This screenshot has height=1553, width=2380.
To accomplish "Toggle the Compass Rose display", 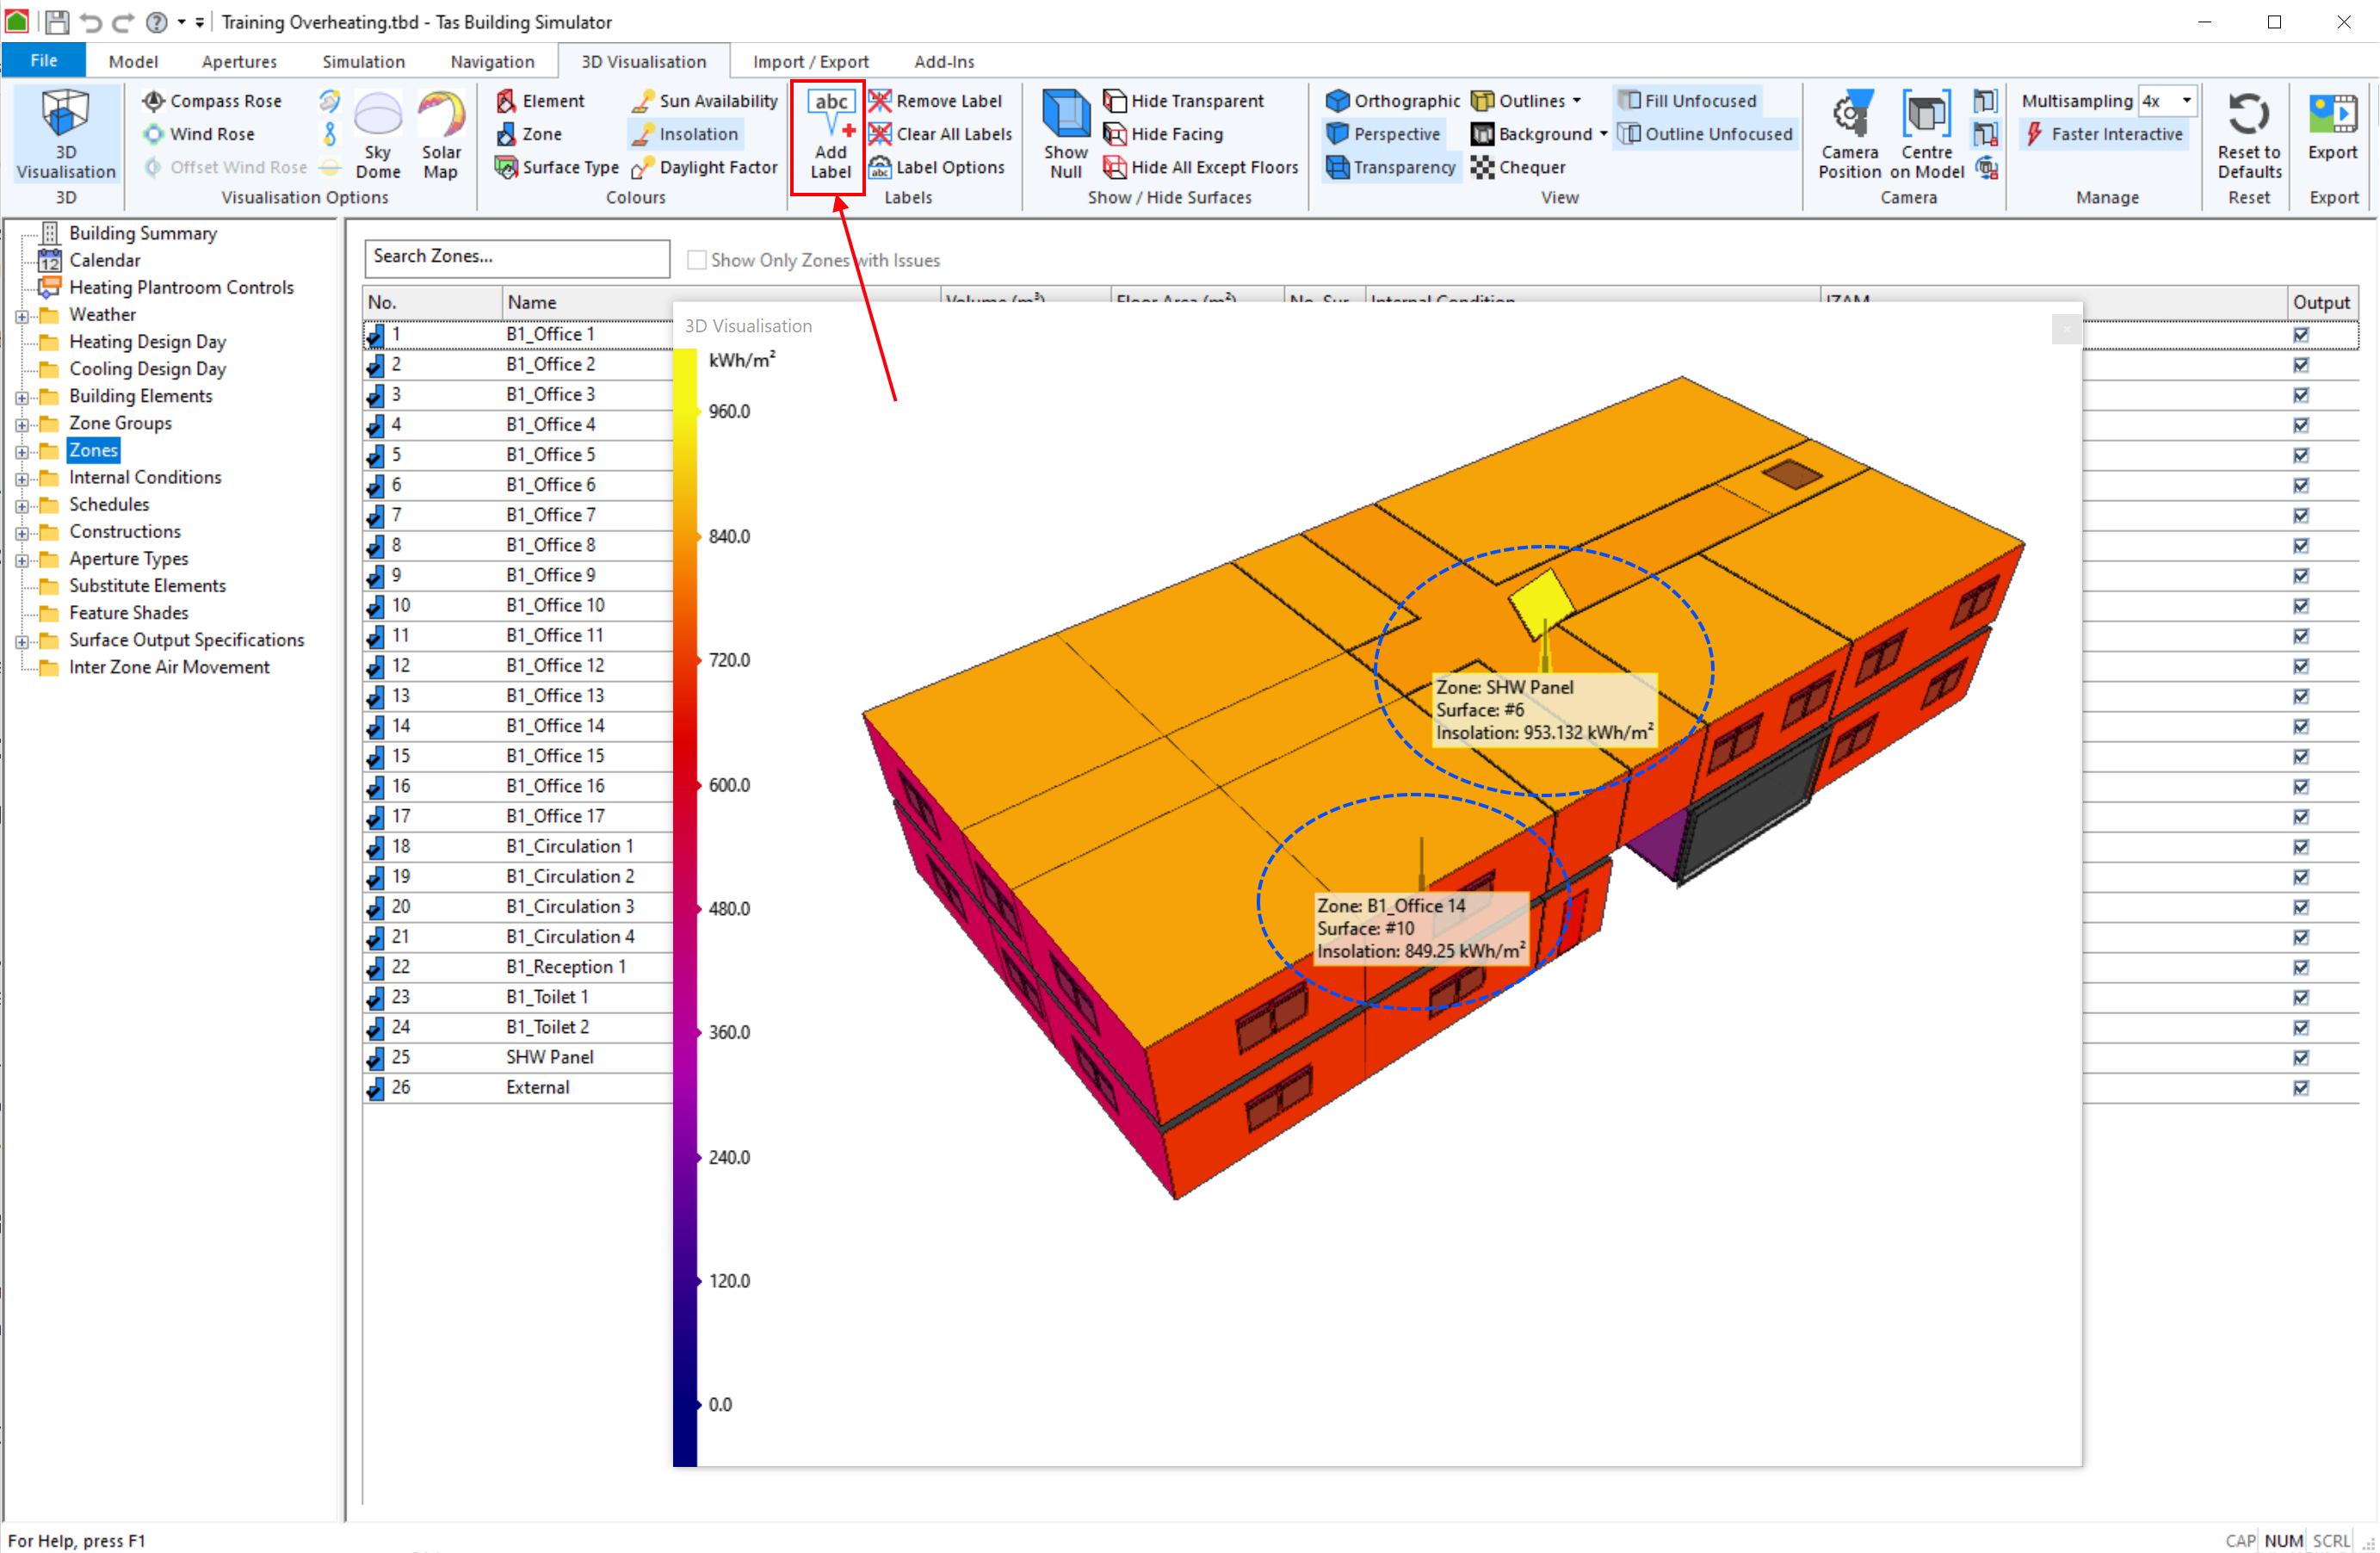I will pyautogui.click(x=212, y=101).
